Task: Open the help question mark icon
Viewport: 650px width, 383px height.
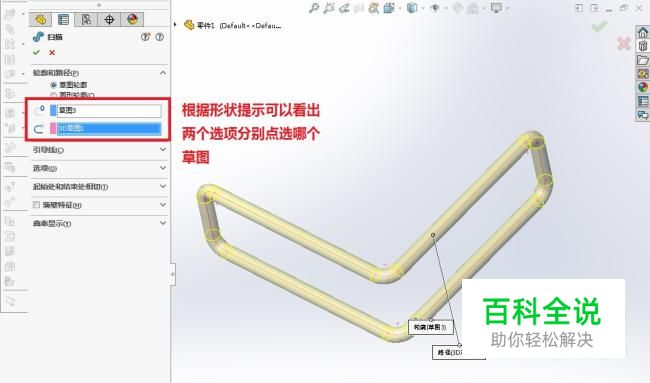Action: click(160, 37)
